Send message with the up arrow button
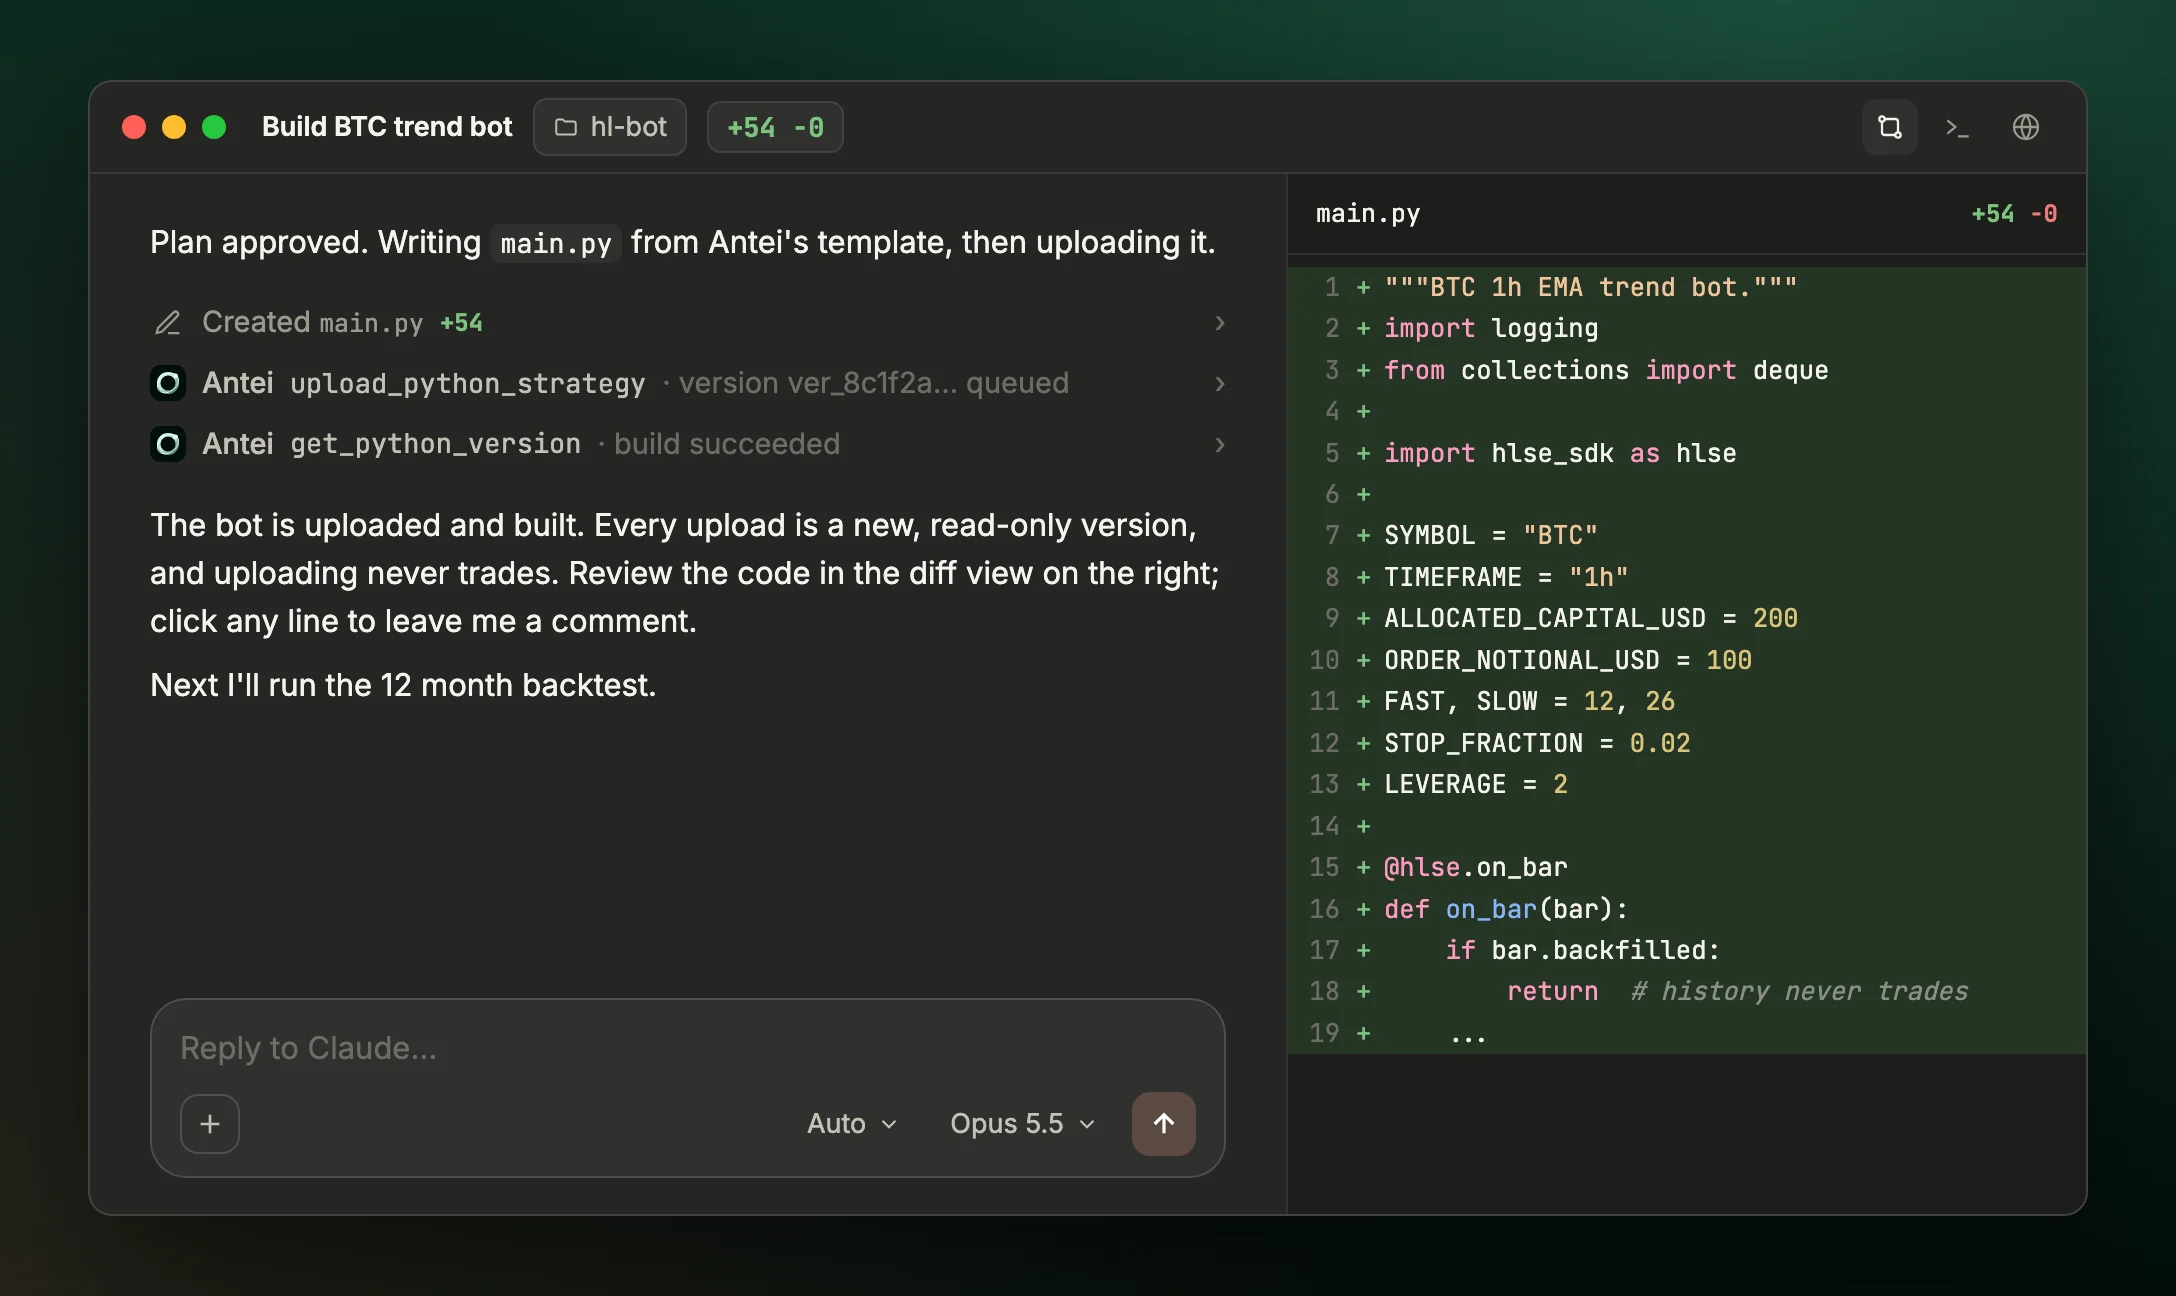This screenshot has width=2176, height=1296. coord(1163,1124)
